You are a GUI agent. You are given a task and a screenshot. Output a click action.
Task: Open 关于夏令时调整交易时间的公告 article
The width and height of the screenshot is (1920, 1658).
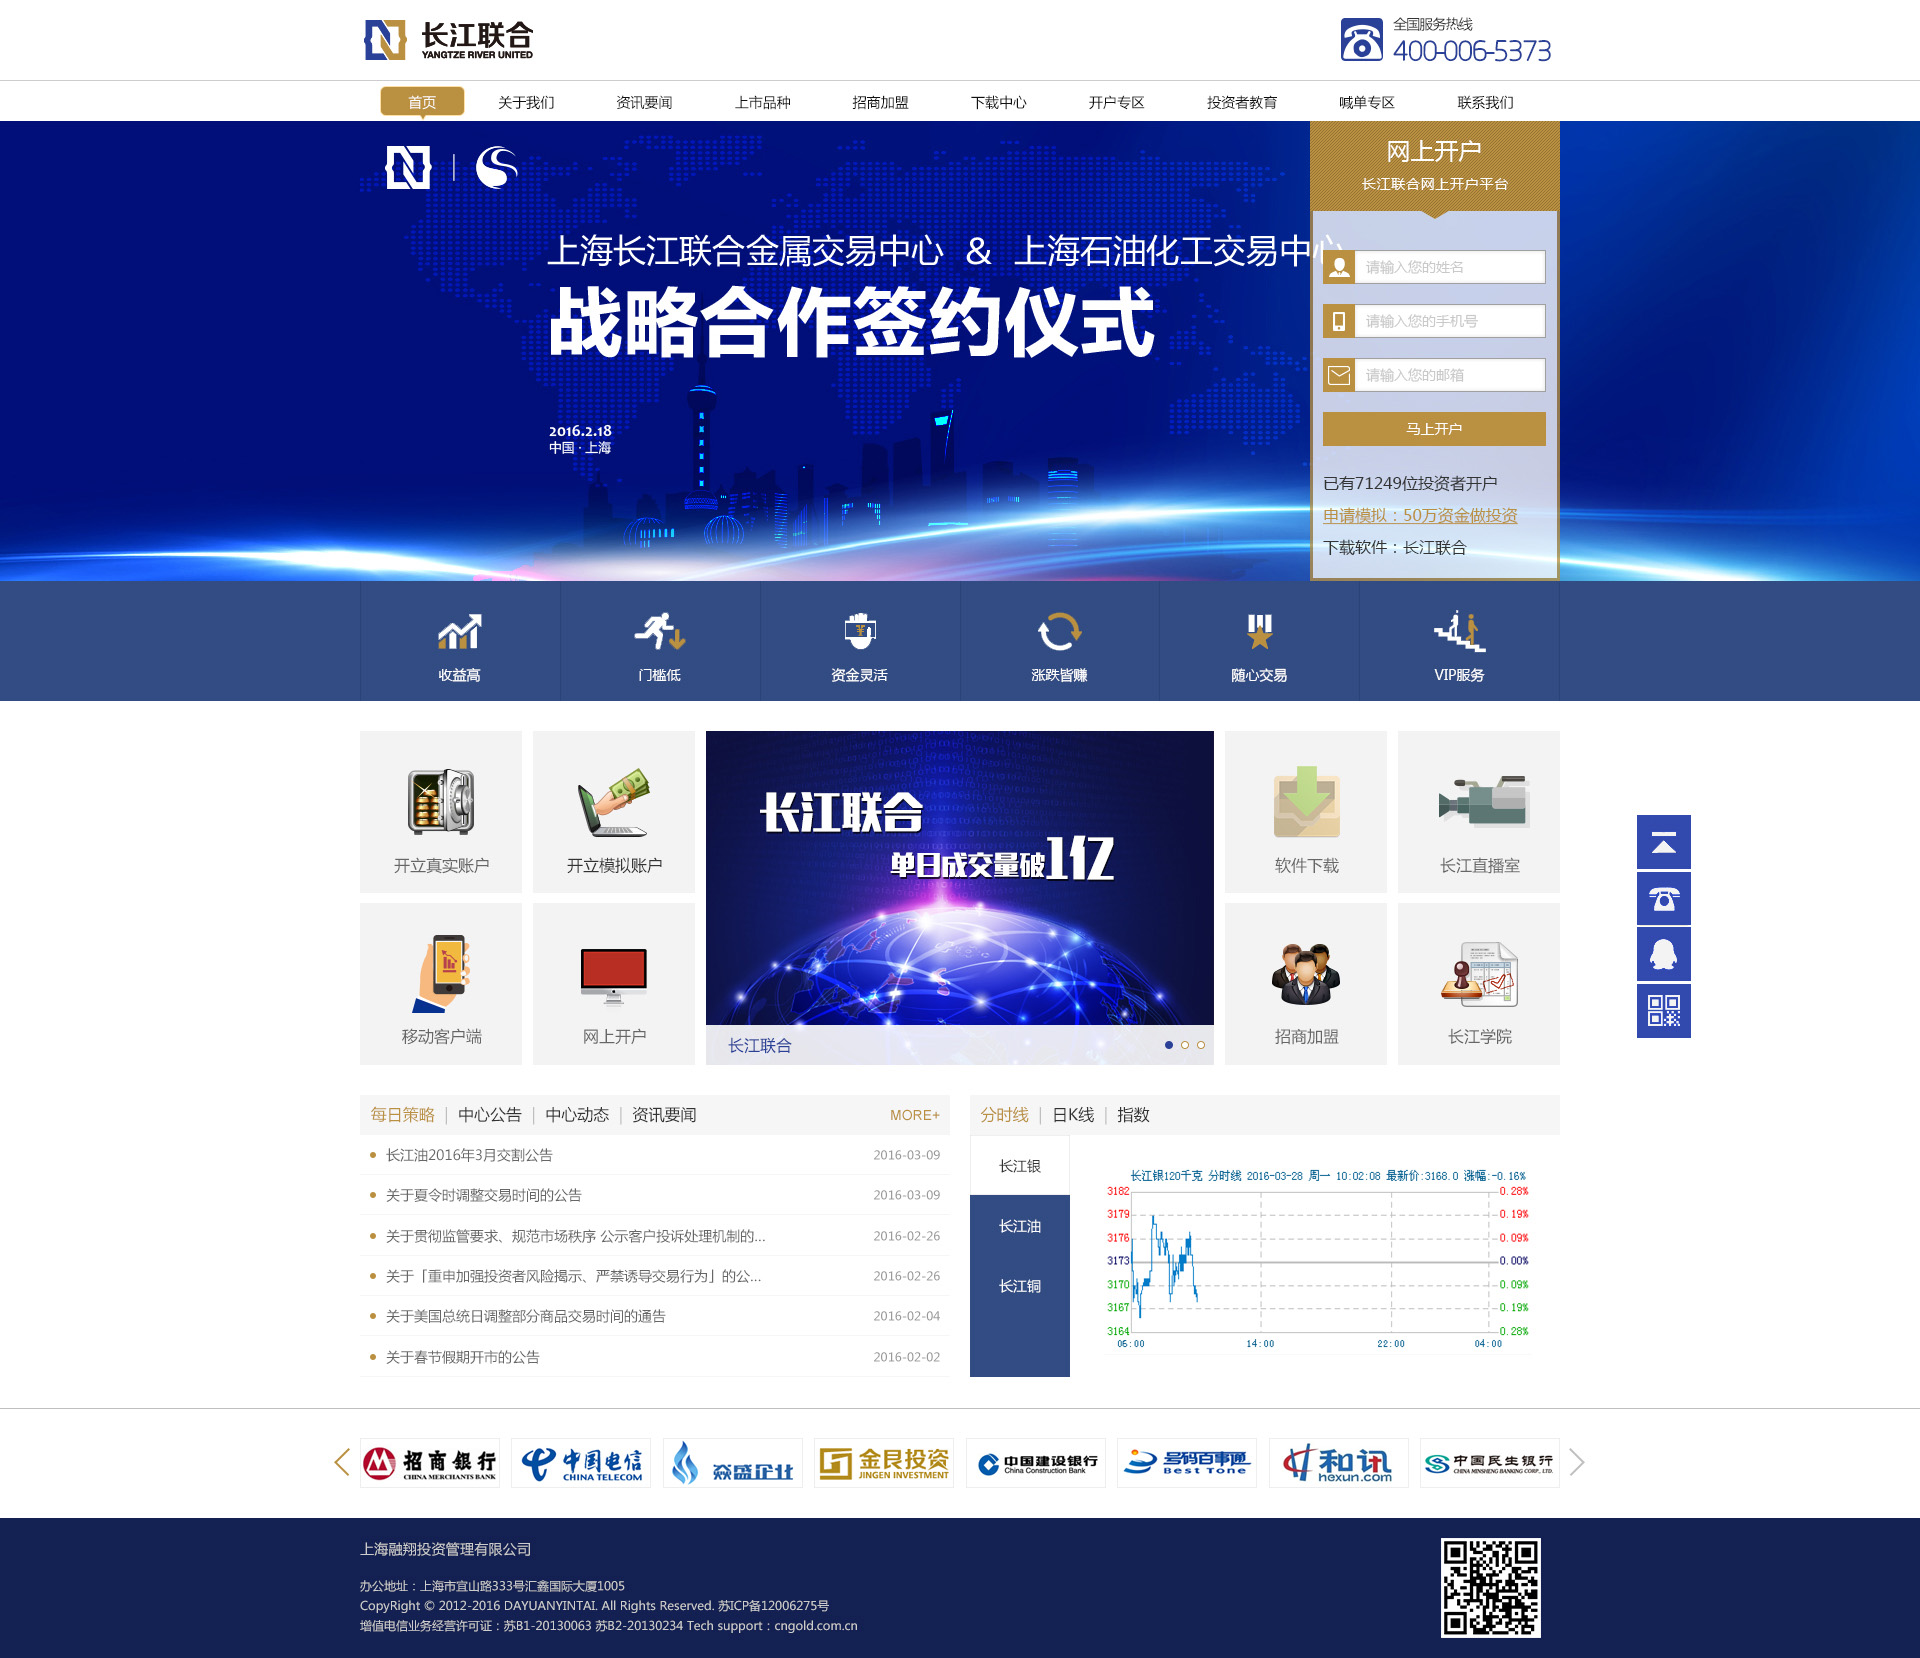pos(484,1195)
